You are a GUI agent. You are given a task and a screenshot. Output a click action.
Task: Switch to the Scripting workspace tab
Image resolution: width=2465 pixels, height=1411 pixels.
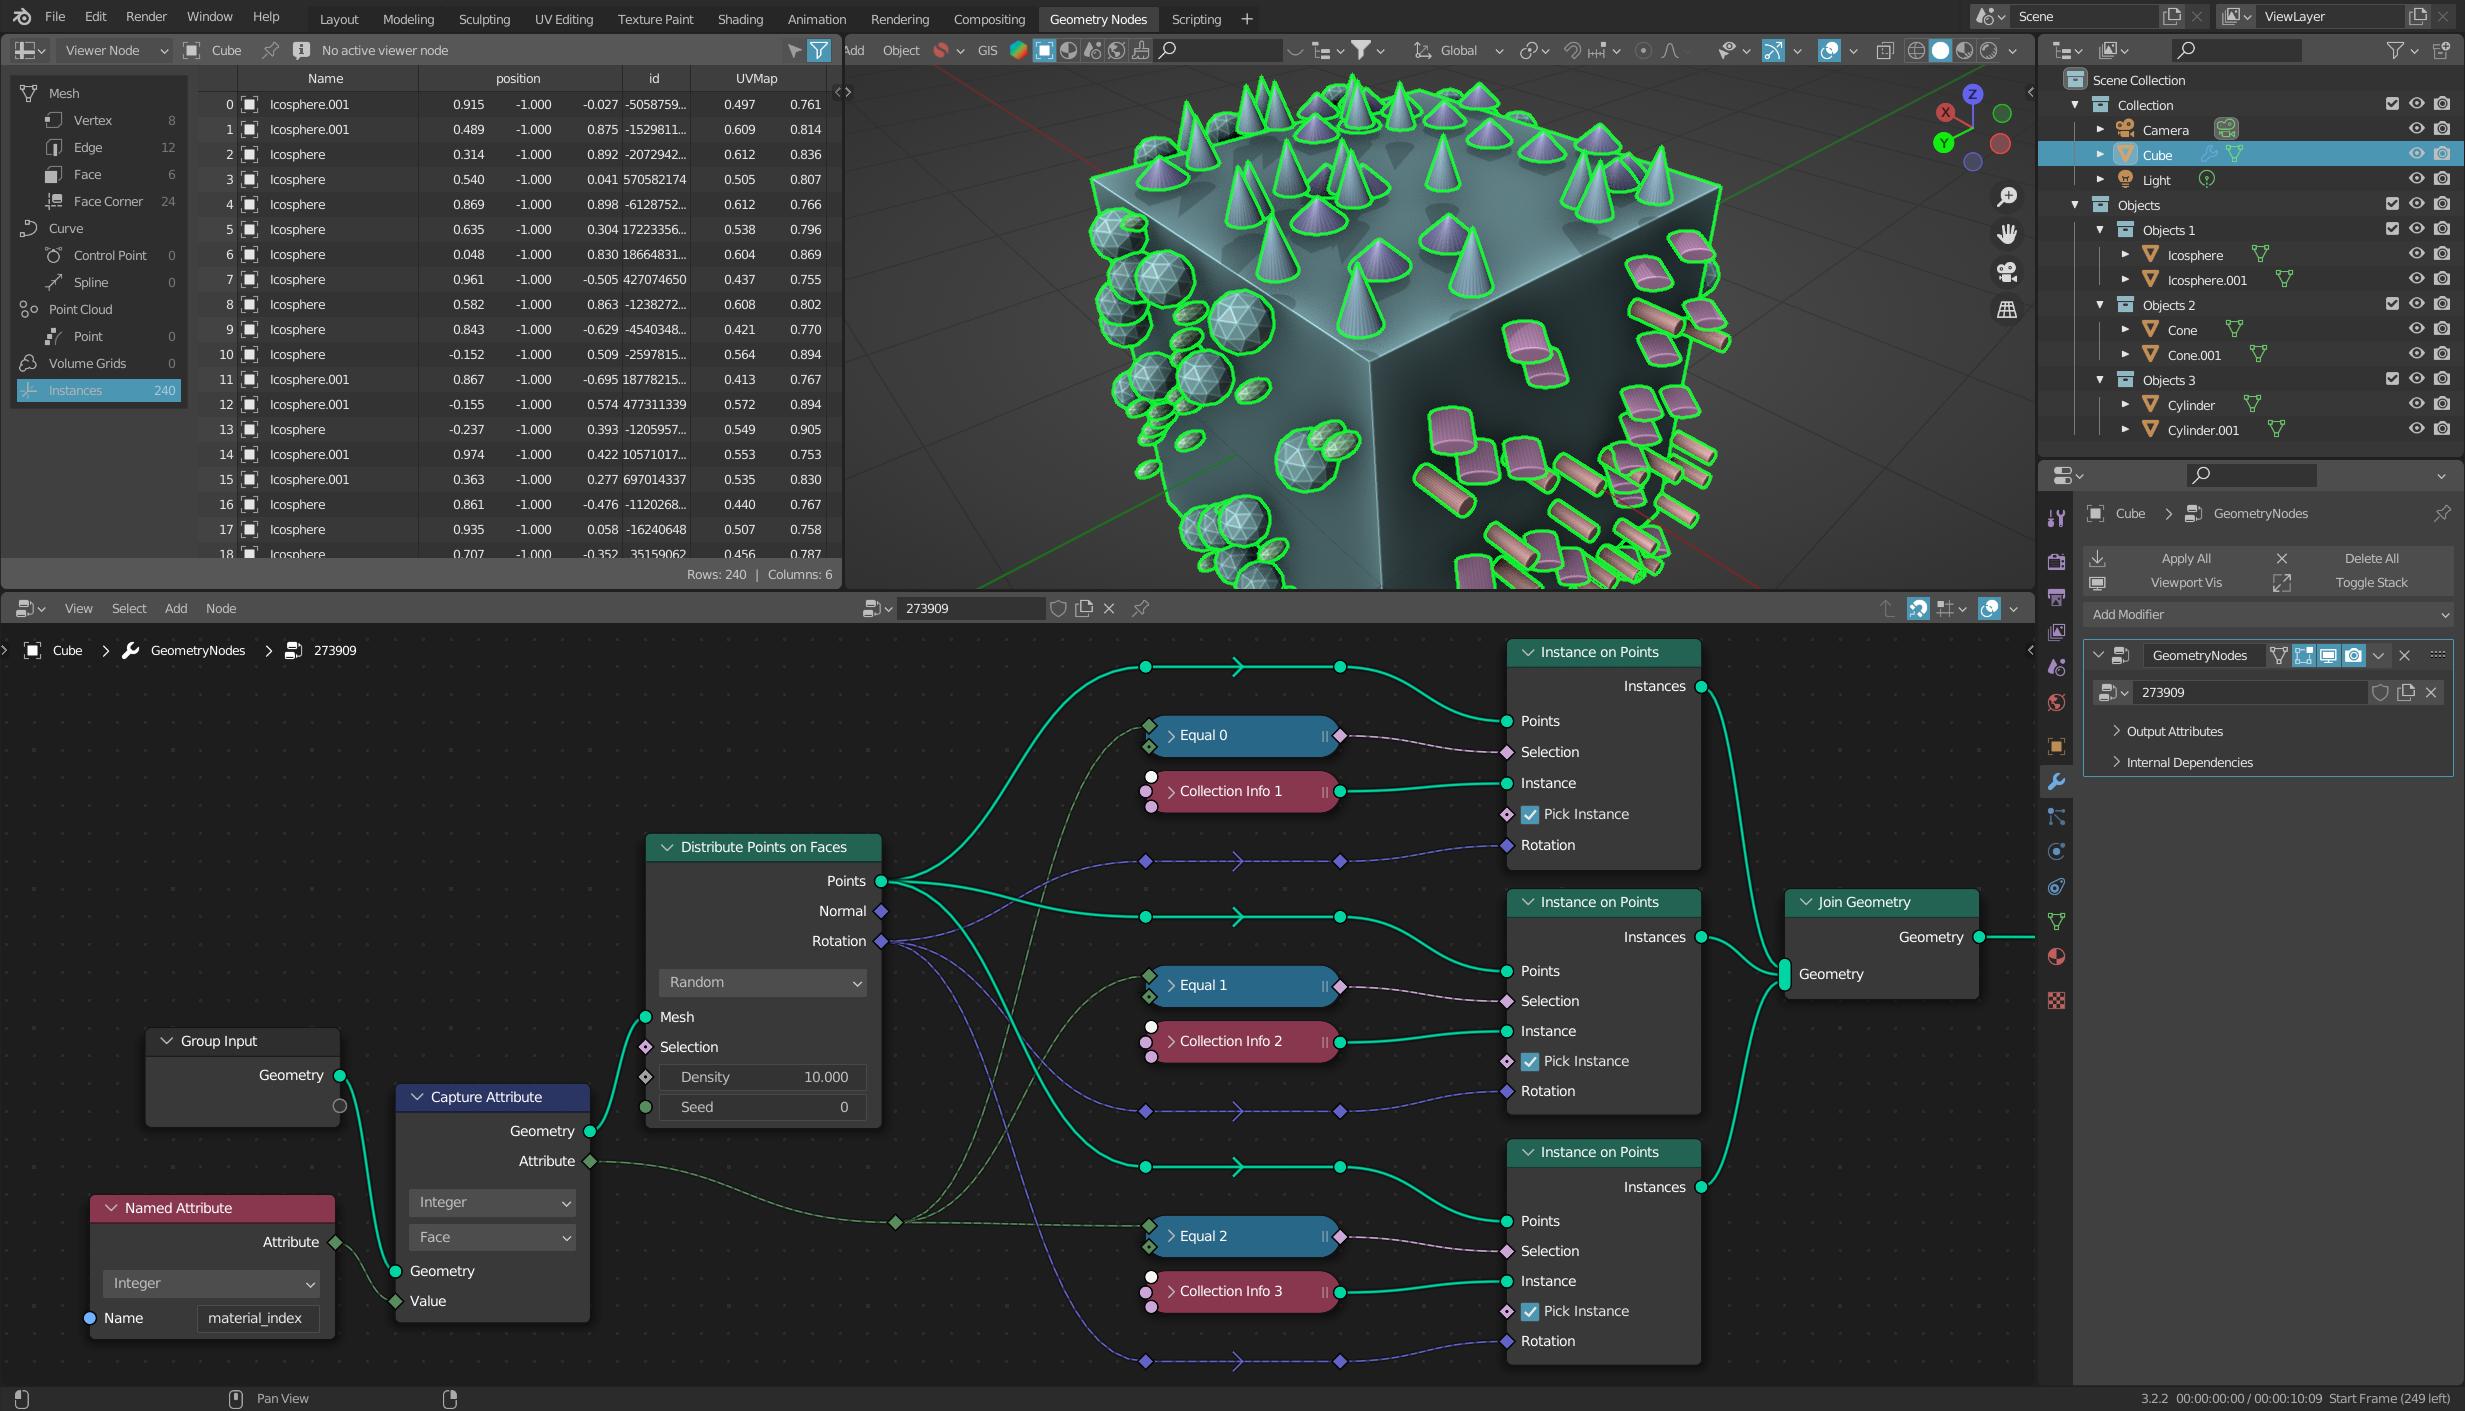tap(1196, 19)
